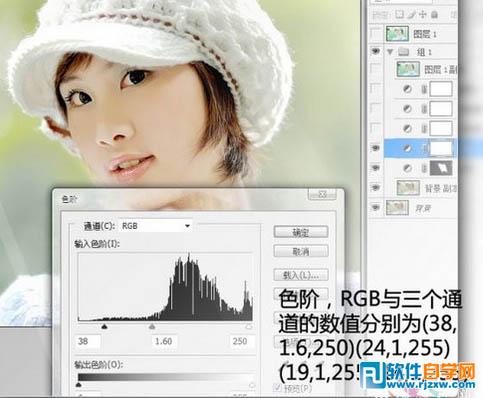Click the chain link icon on masked adjustment layer
The image size is (483, 398).
click(424, 168)
